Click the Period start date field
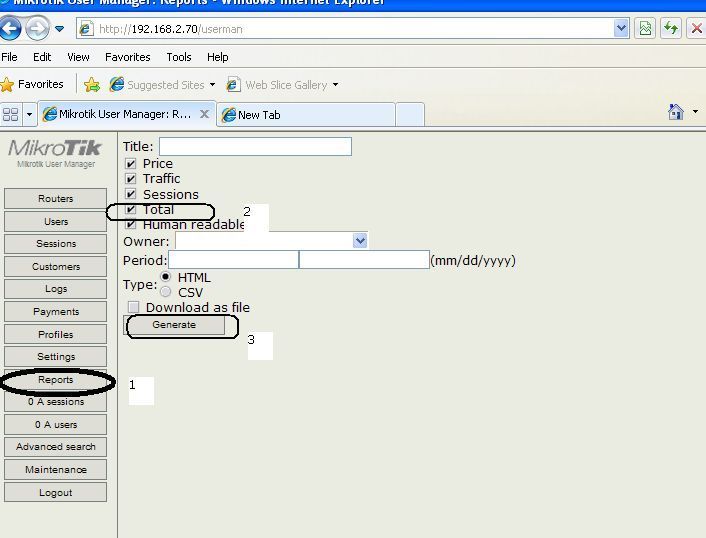This screenshot has width=706, height=538. pyautogui.click(x=233, y=260)
